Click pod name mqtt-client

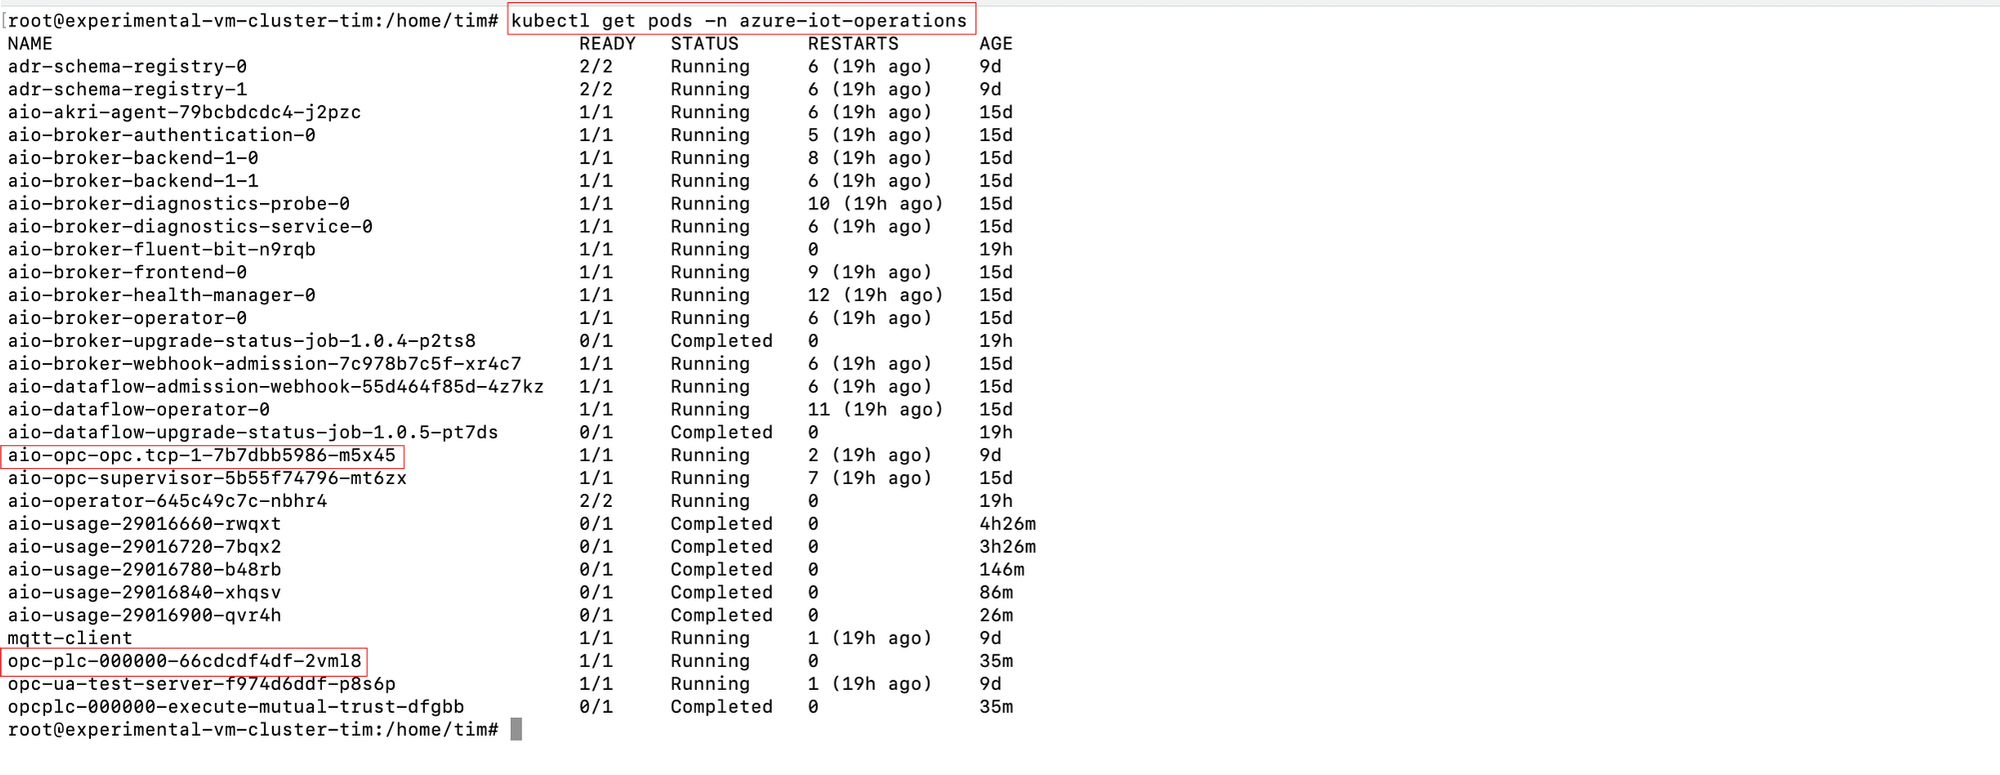70,639
